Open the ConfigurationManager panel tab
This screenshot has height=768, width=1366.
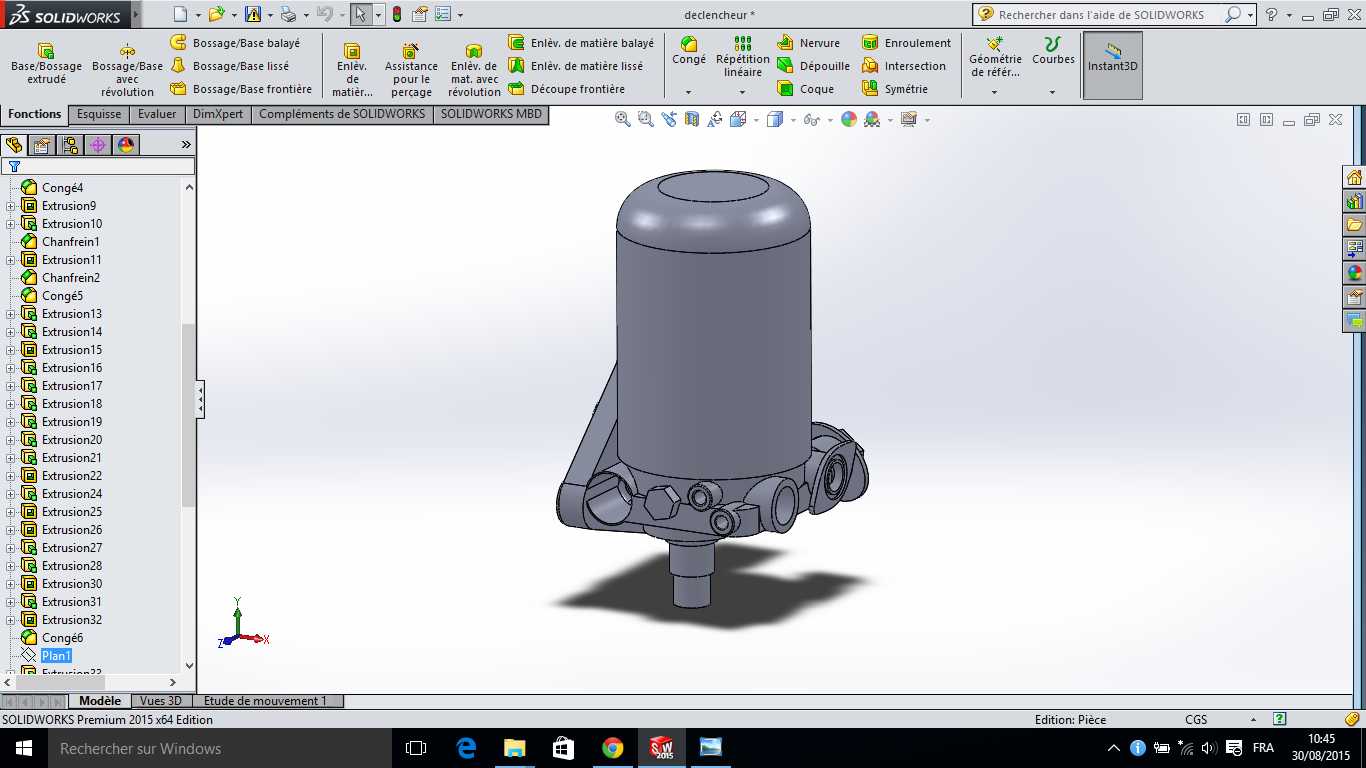(70, 145)
